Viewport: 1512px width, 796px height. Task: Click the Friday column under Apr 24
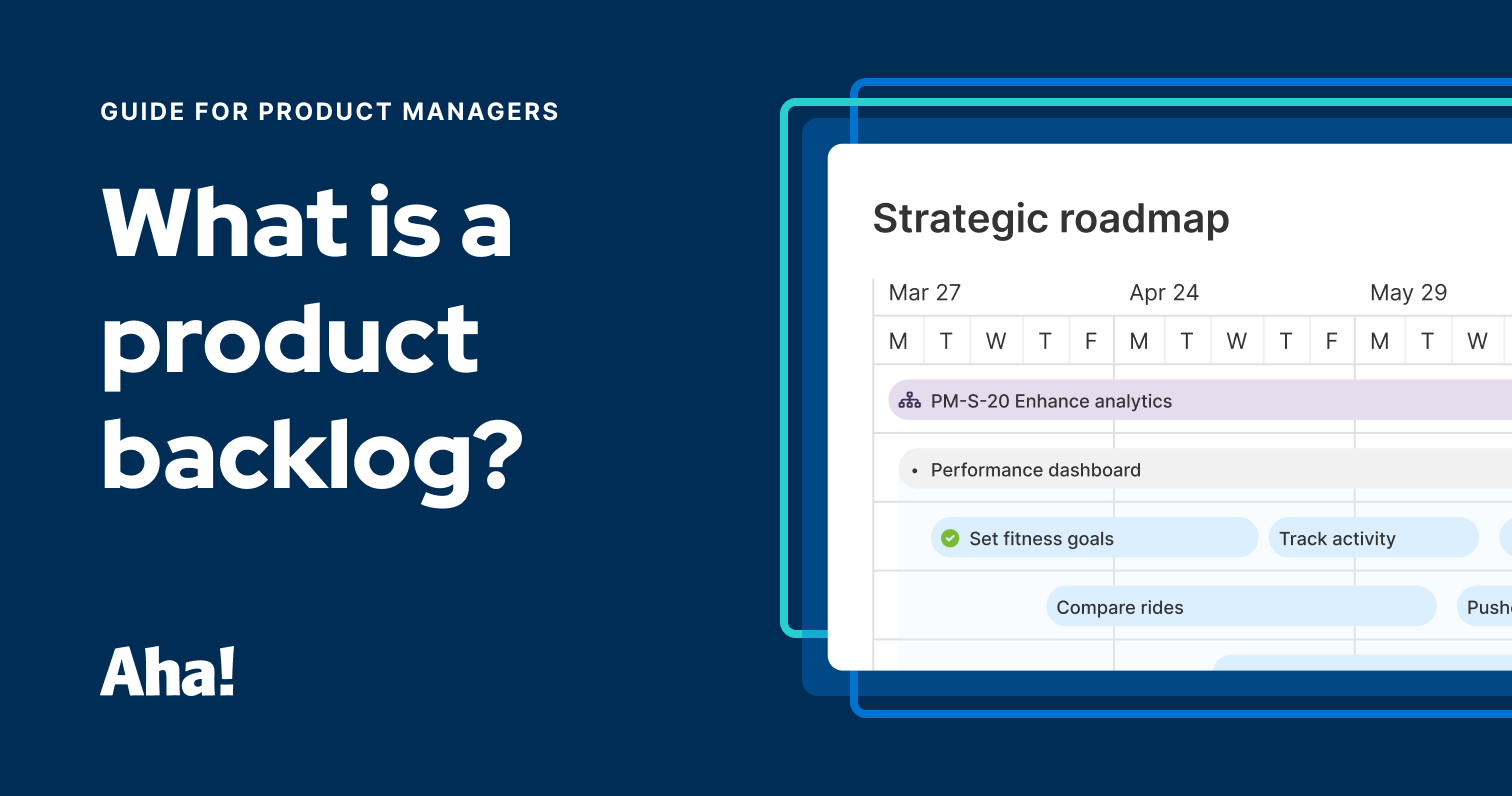coord(1332,340)
